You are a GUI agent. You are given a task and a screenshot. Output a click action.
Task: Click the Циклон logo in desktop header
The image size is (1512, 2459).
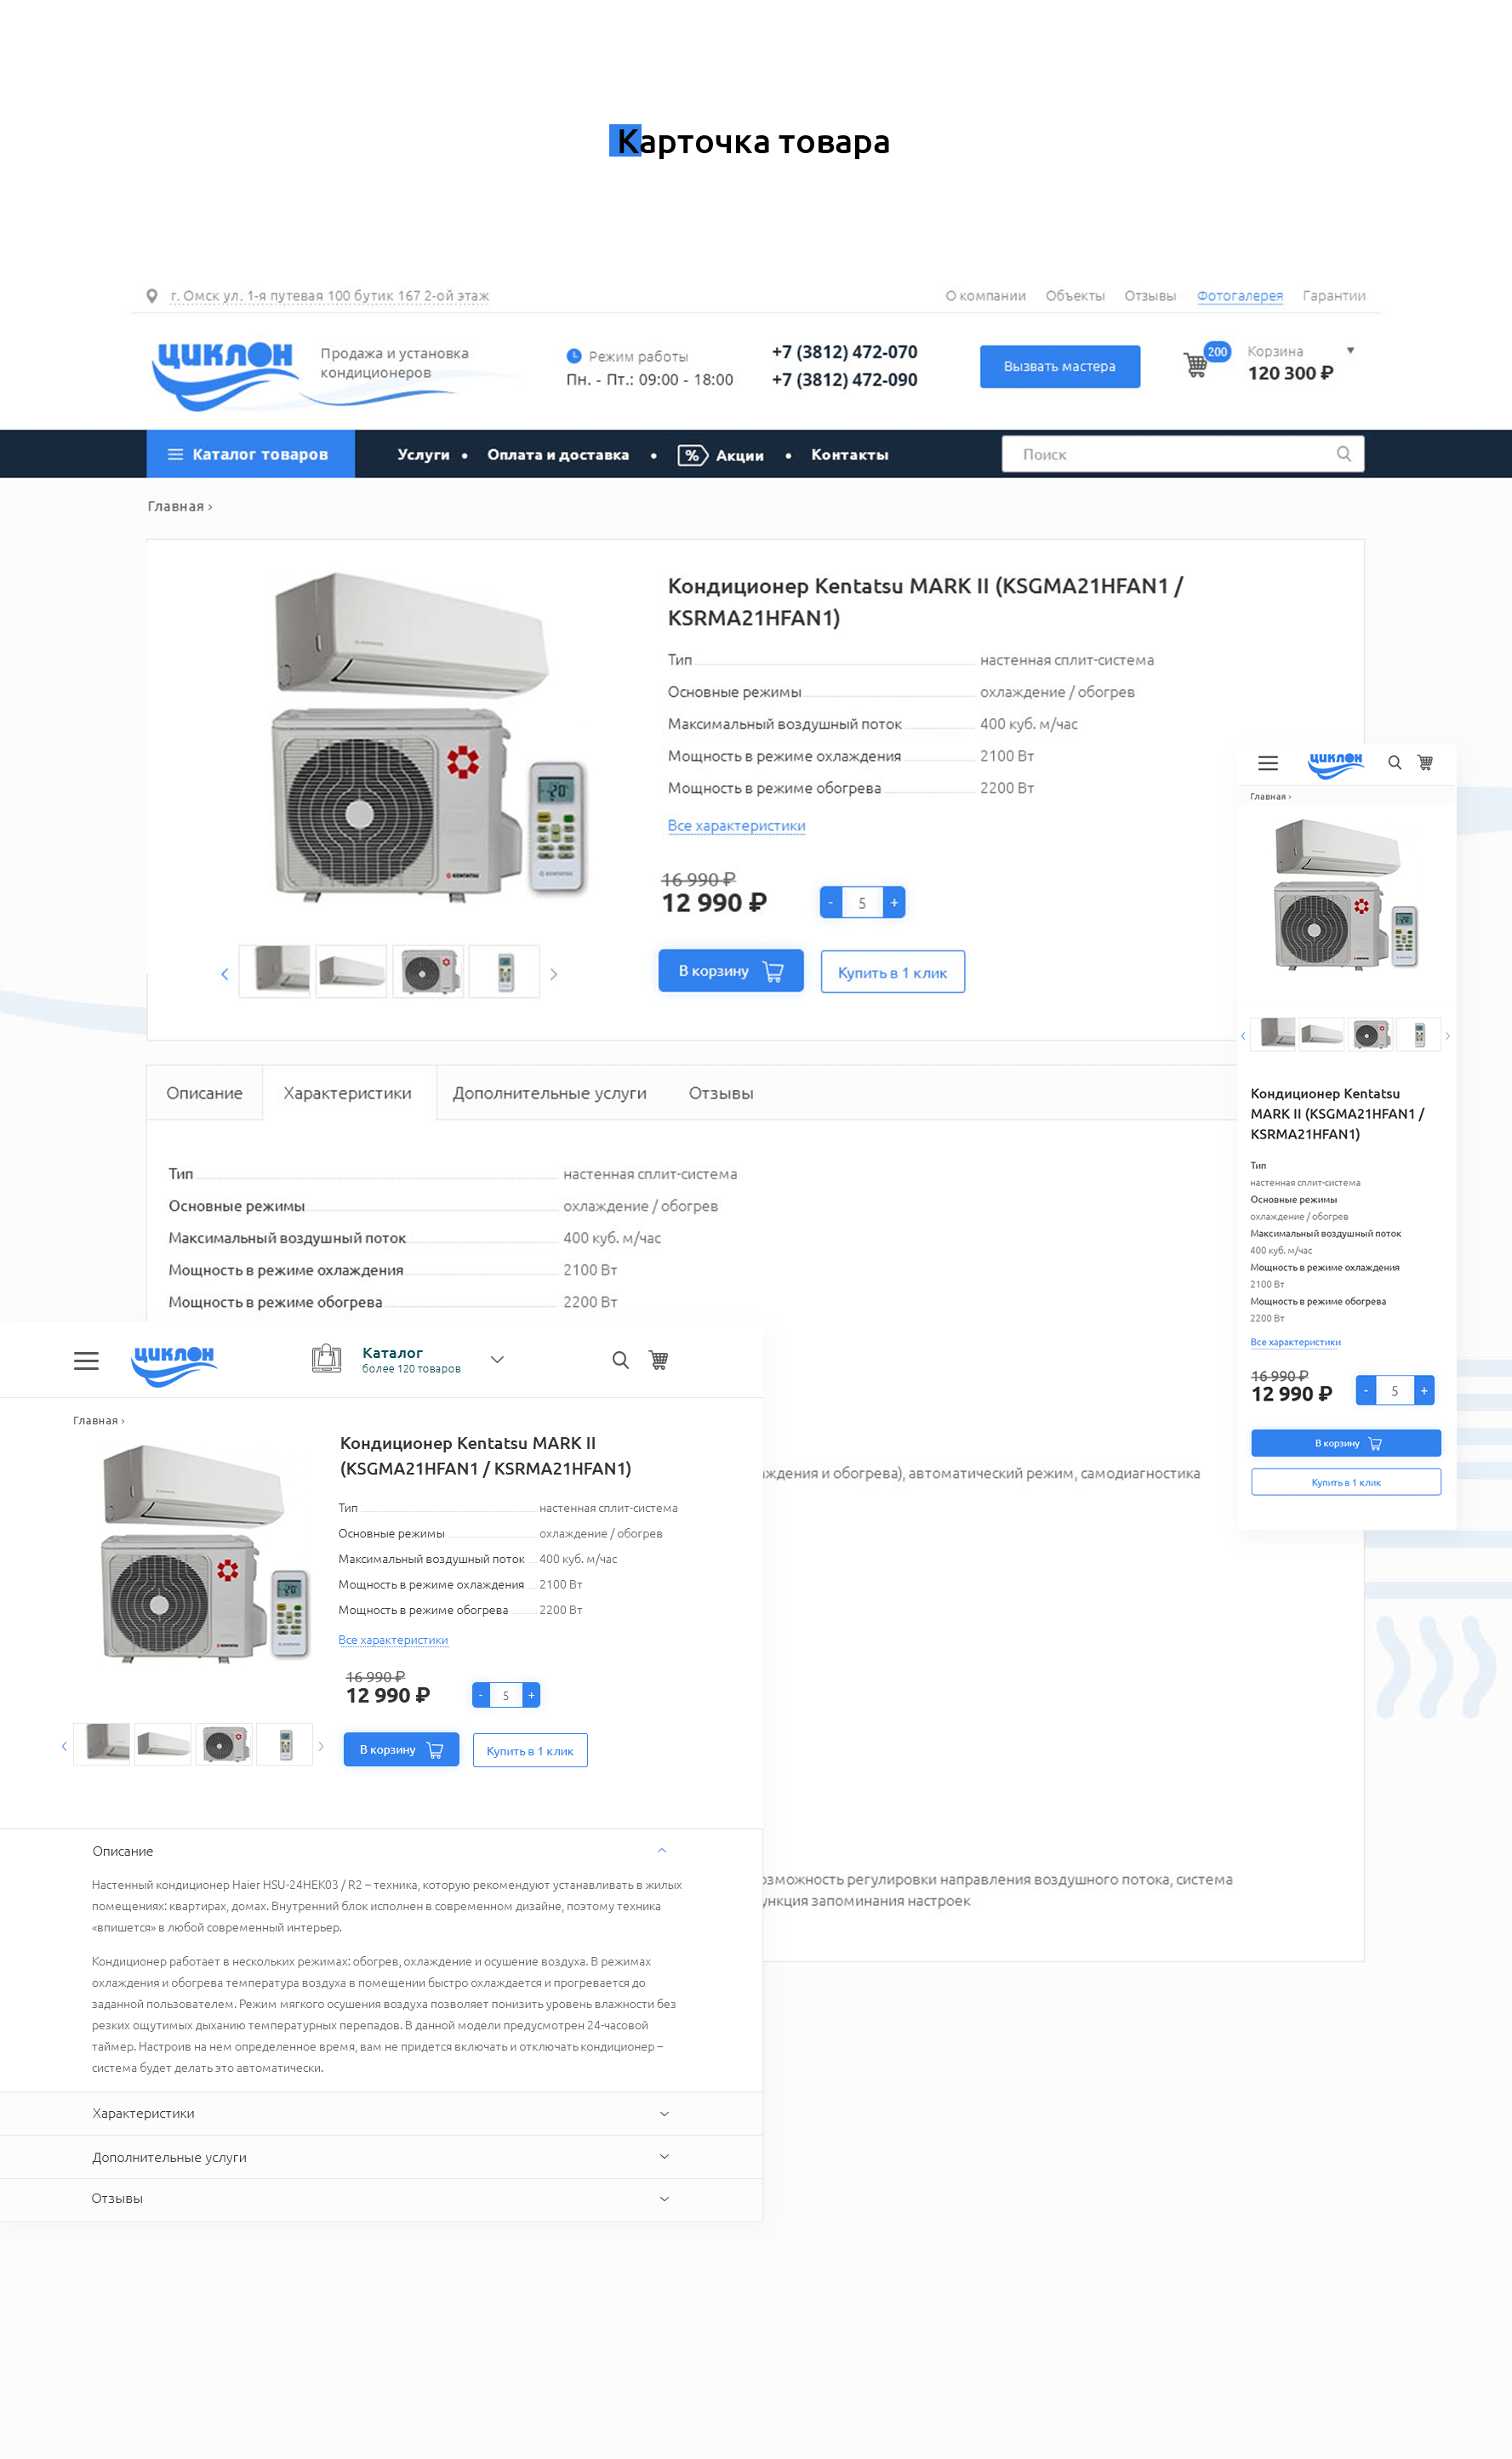click(225, 374)
